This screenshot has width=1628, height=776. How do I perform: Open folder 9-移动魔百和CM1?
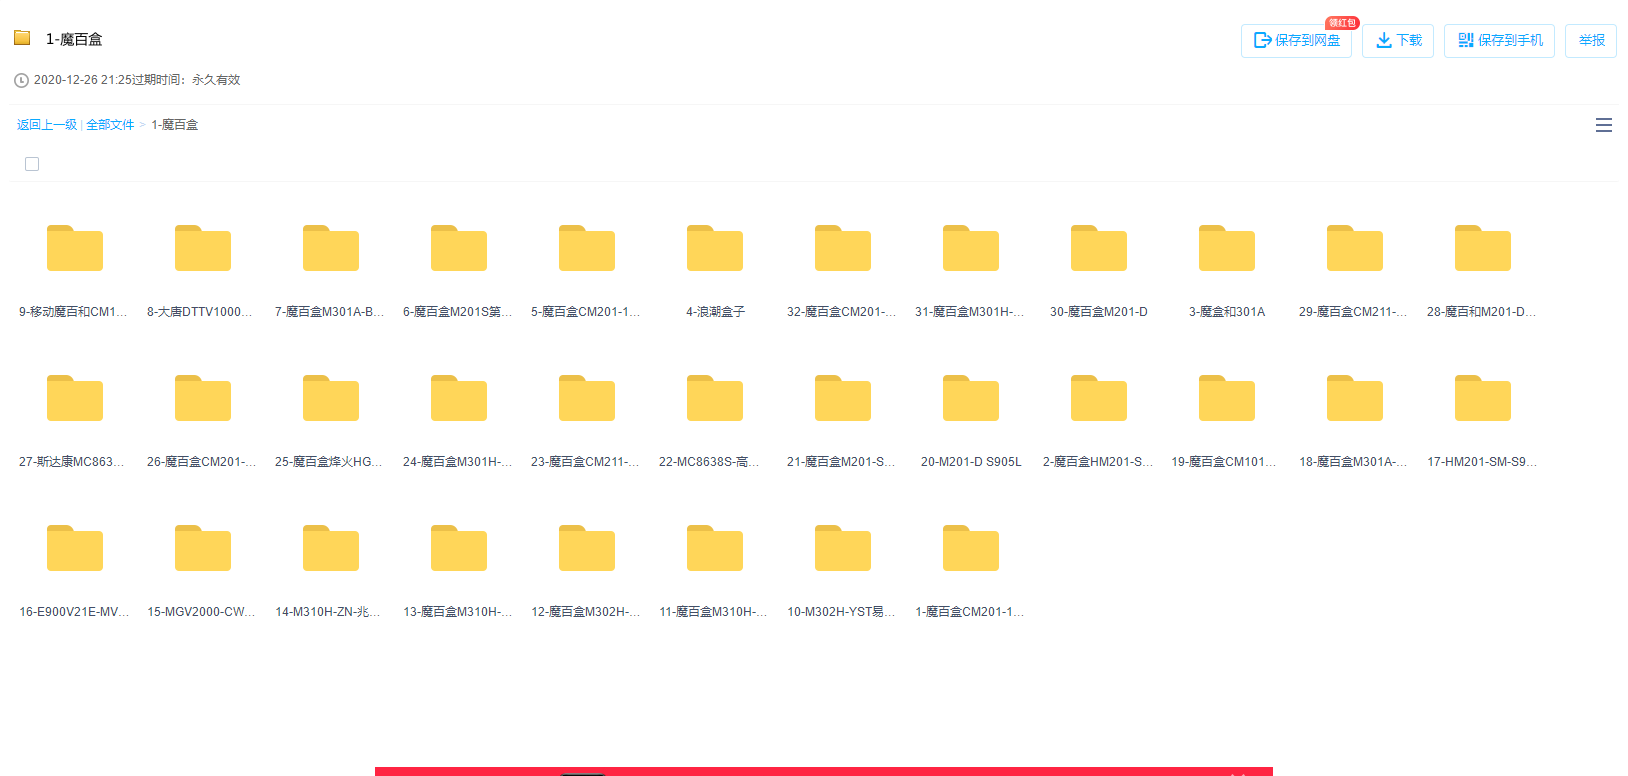click(75, 248)
